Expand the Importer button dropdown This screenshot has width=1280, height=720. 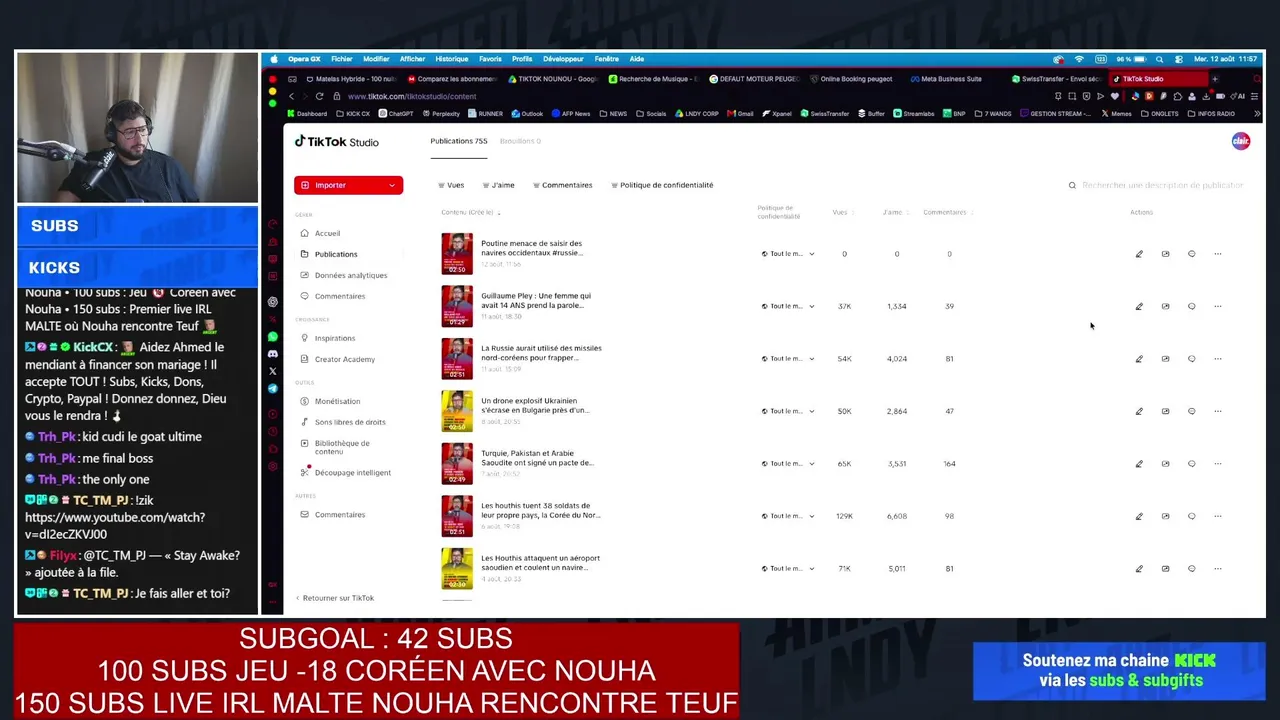(392, 185)
